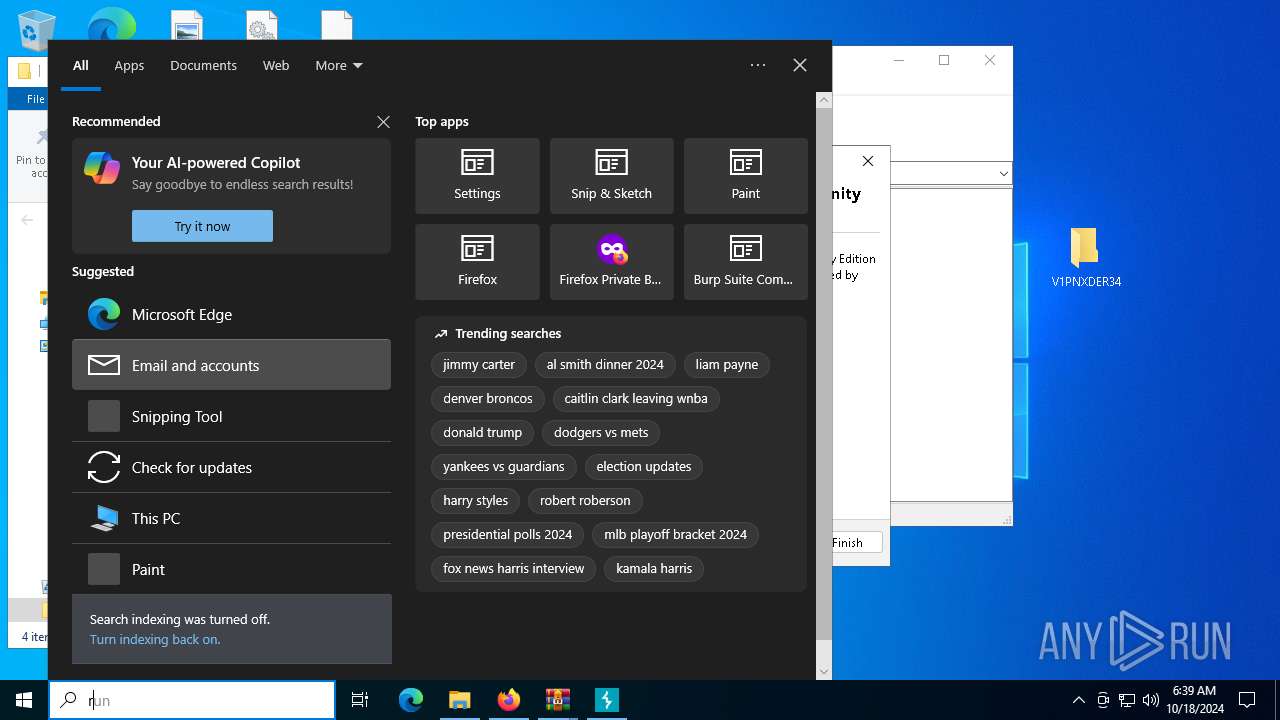1280x720 pixels.
Task: Switch to the All search tab
Action: (x=81, y=65)
